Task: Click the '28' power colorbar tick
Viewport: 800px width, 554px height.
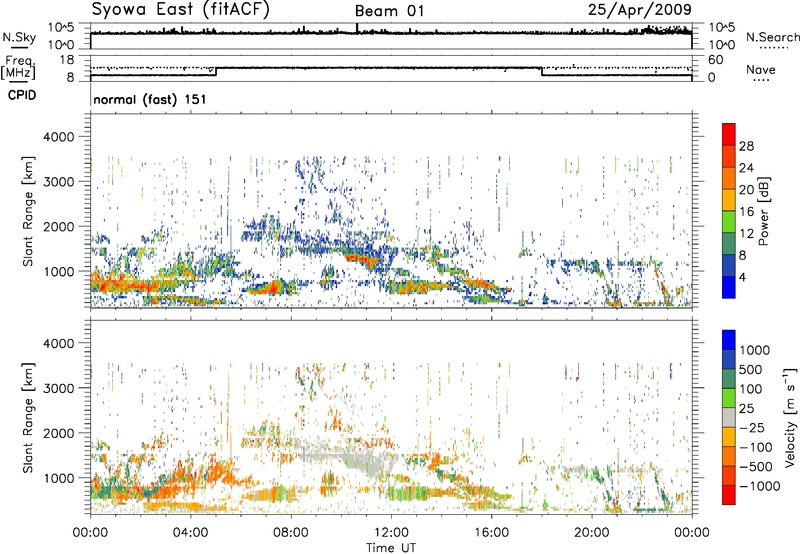Action: pyautogui.click(x=746, y=146)
